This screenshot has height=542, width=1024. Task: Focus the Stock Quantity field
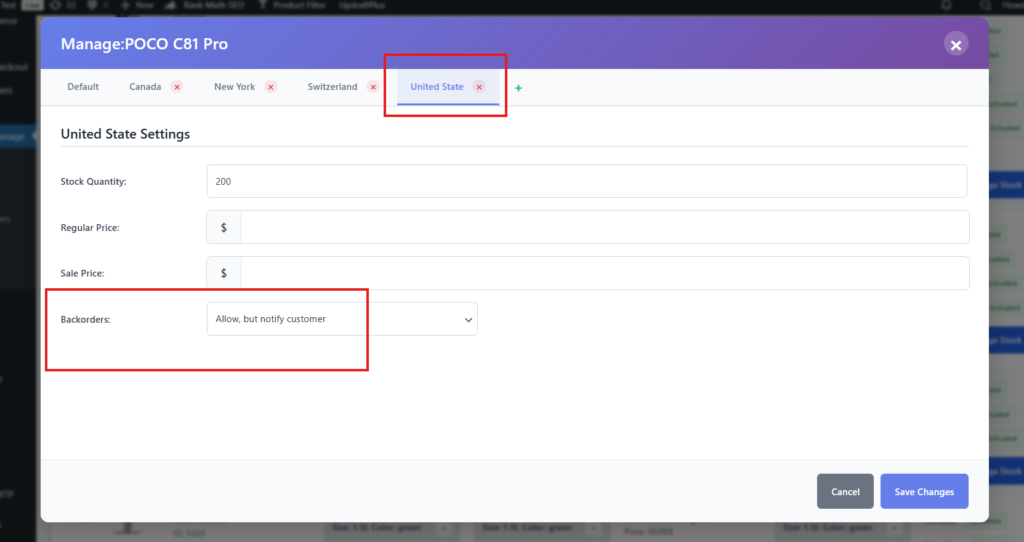click(586, 181)
